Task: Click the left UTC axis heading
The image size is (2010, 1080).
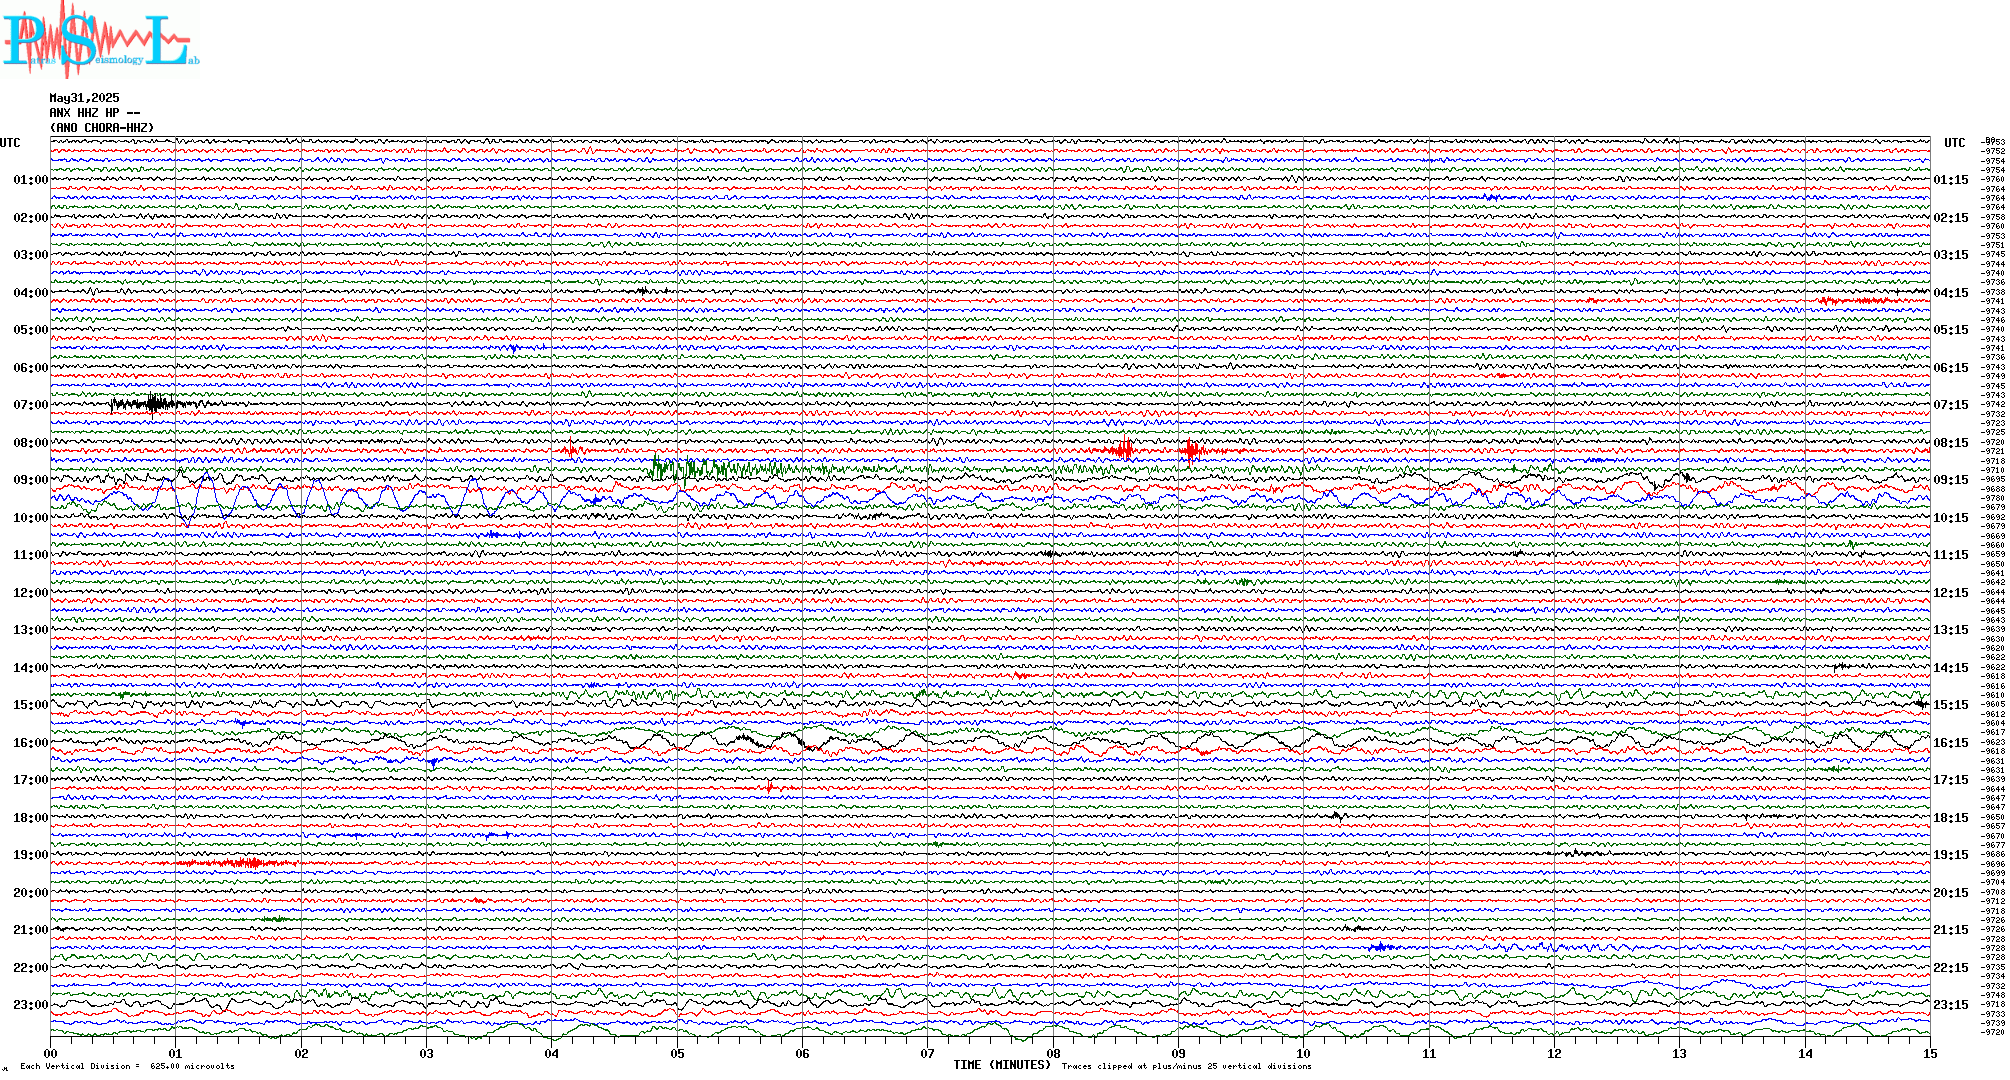Action: (x=10, y=143)
